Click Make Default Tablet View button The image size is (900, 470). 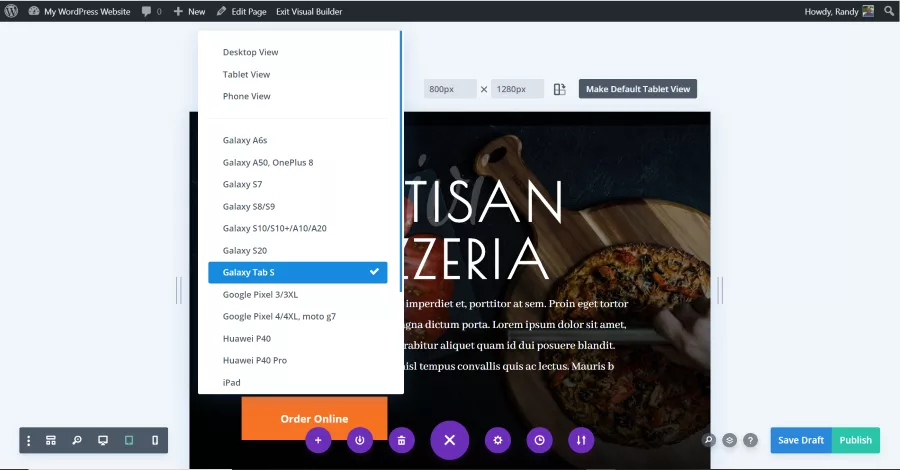[x=638, y=89]
